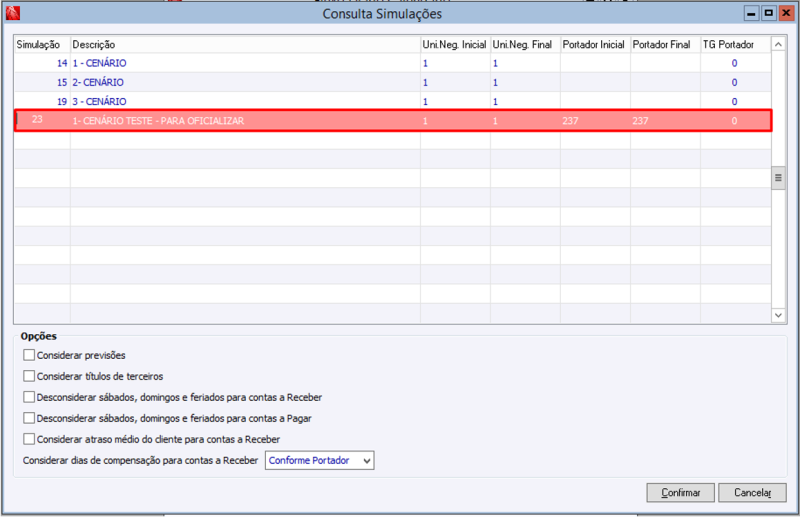Click the Portador Inicial column header

click(595, 44)
